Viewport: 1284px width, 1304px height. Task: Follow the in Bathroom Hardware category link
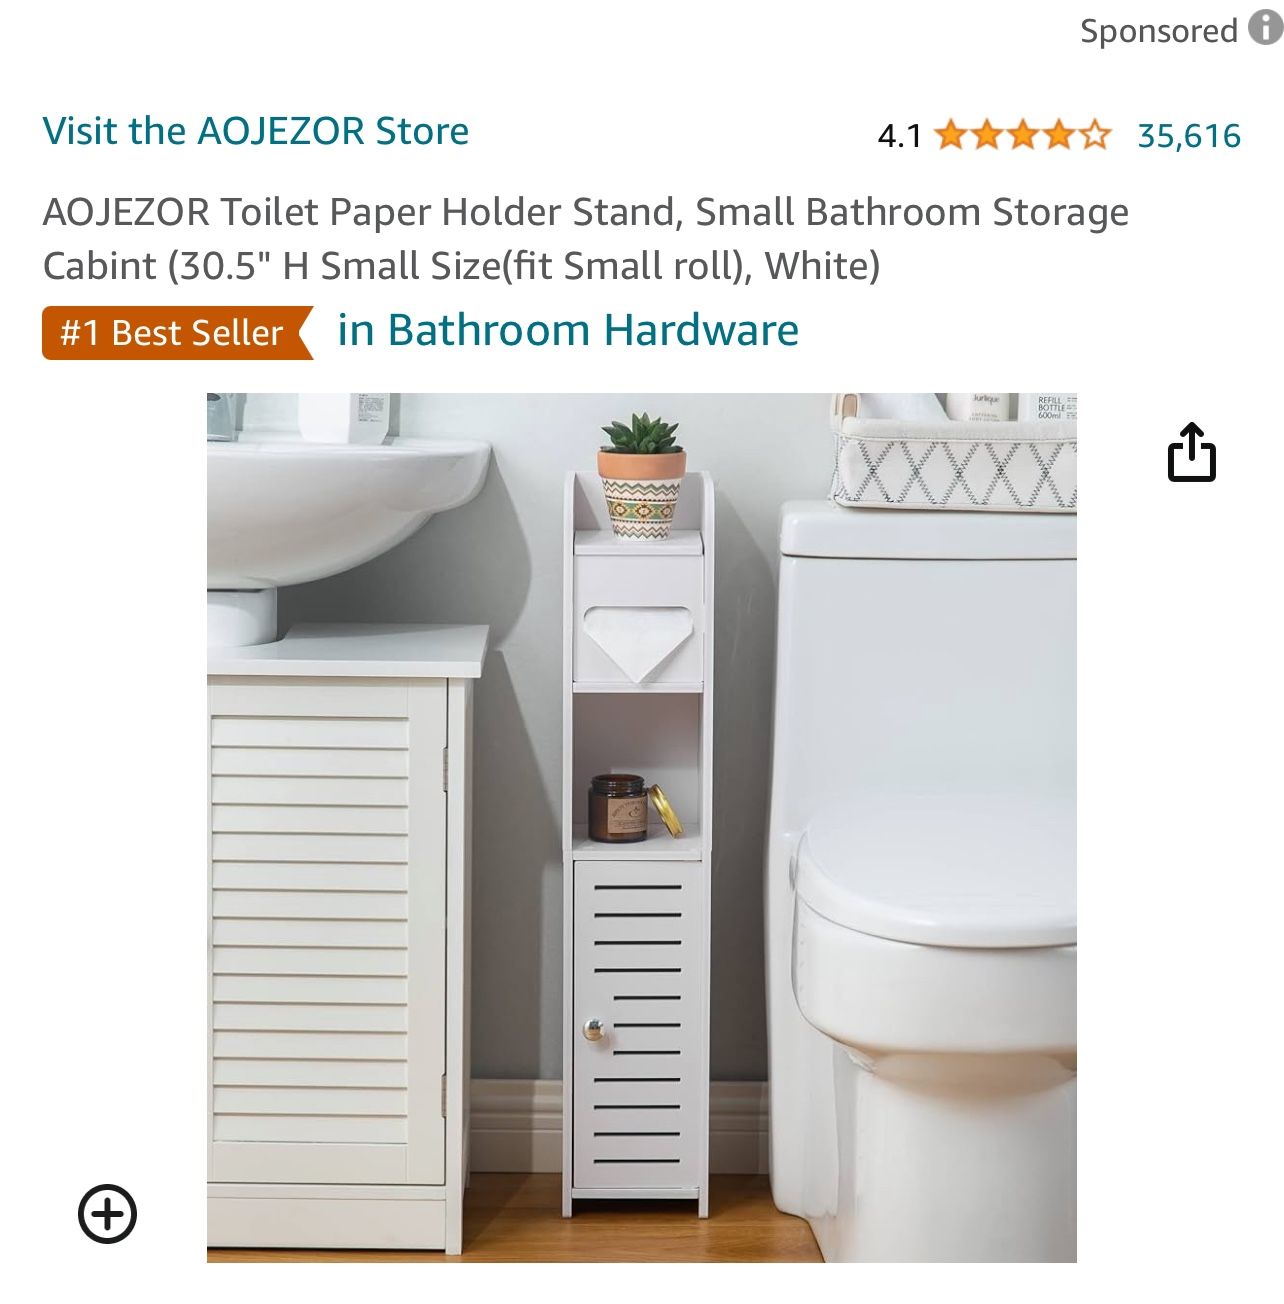(568, 330)
